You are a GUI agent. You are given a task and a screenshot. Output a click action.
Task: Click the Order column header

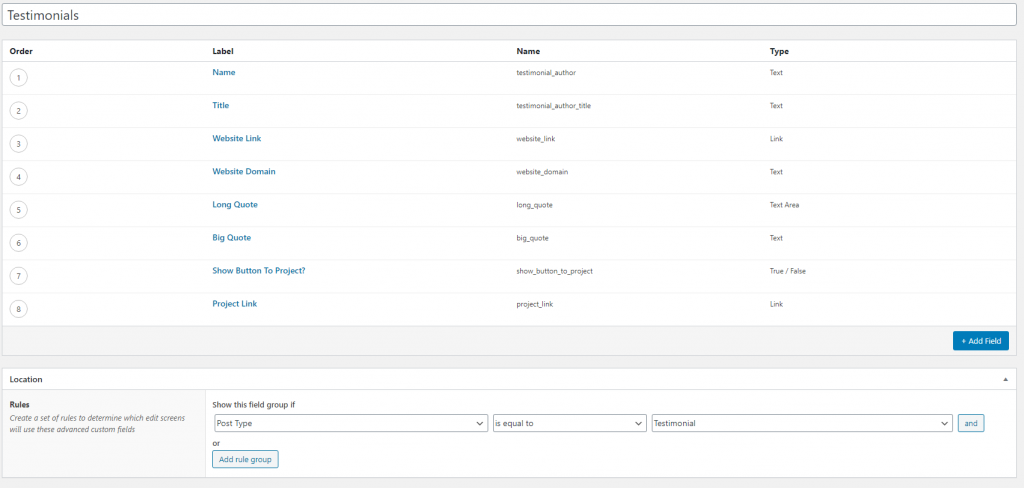click(21, 51)
